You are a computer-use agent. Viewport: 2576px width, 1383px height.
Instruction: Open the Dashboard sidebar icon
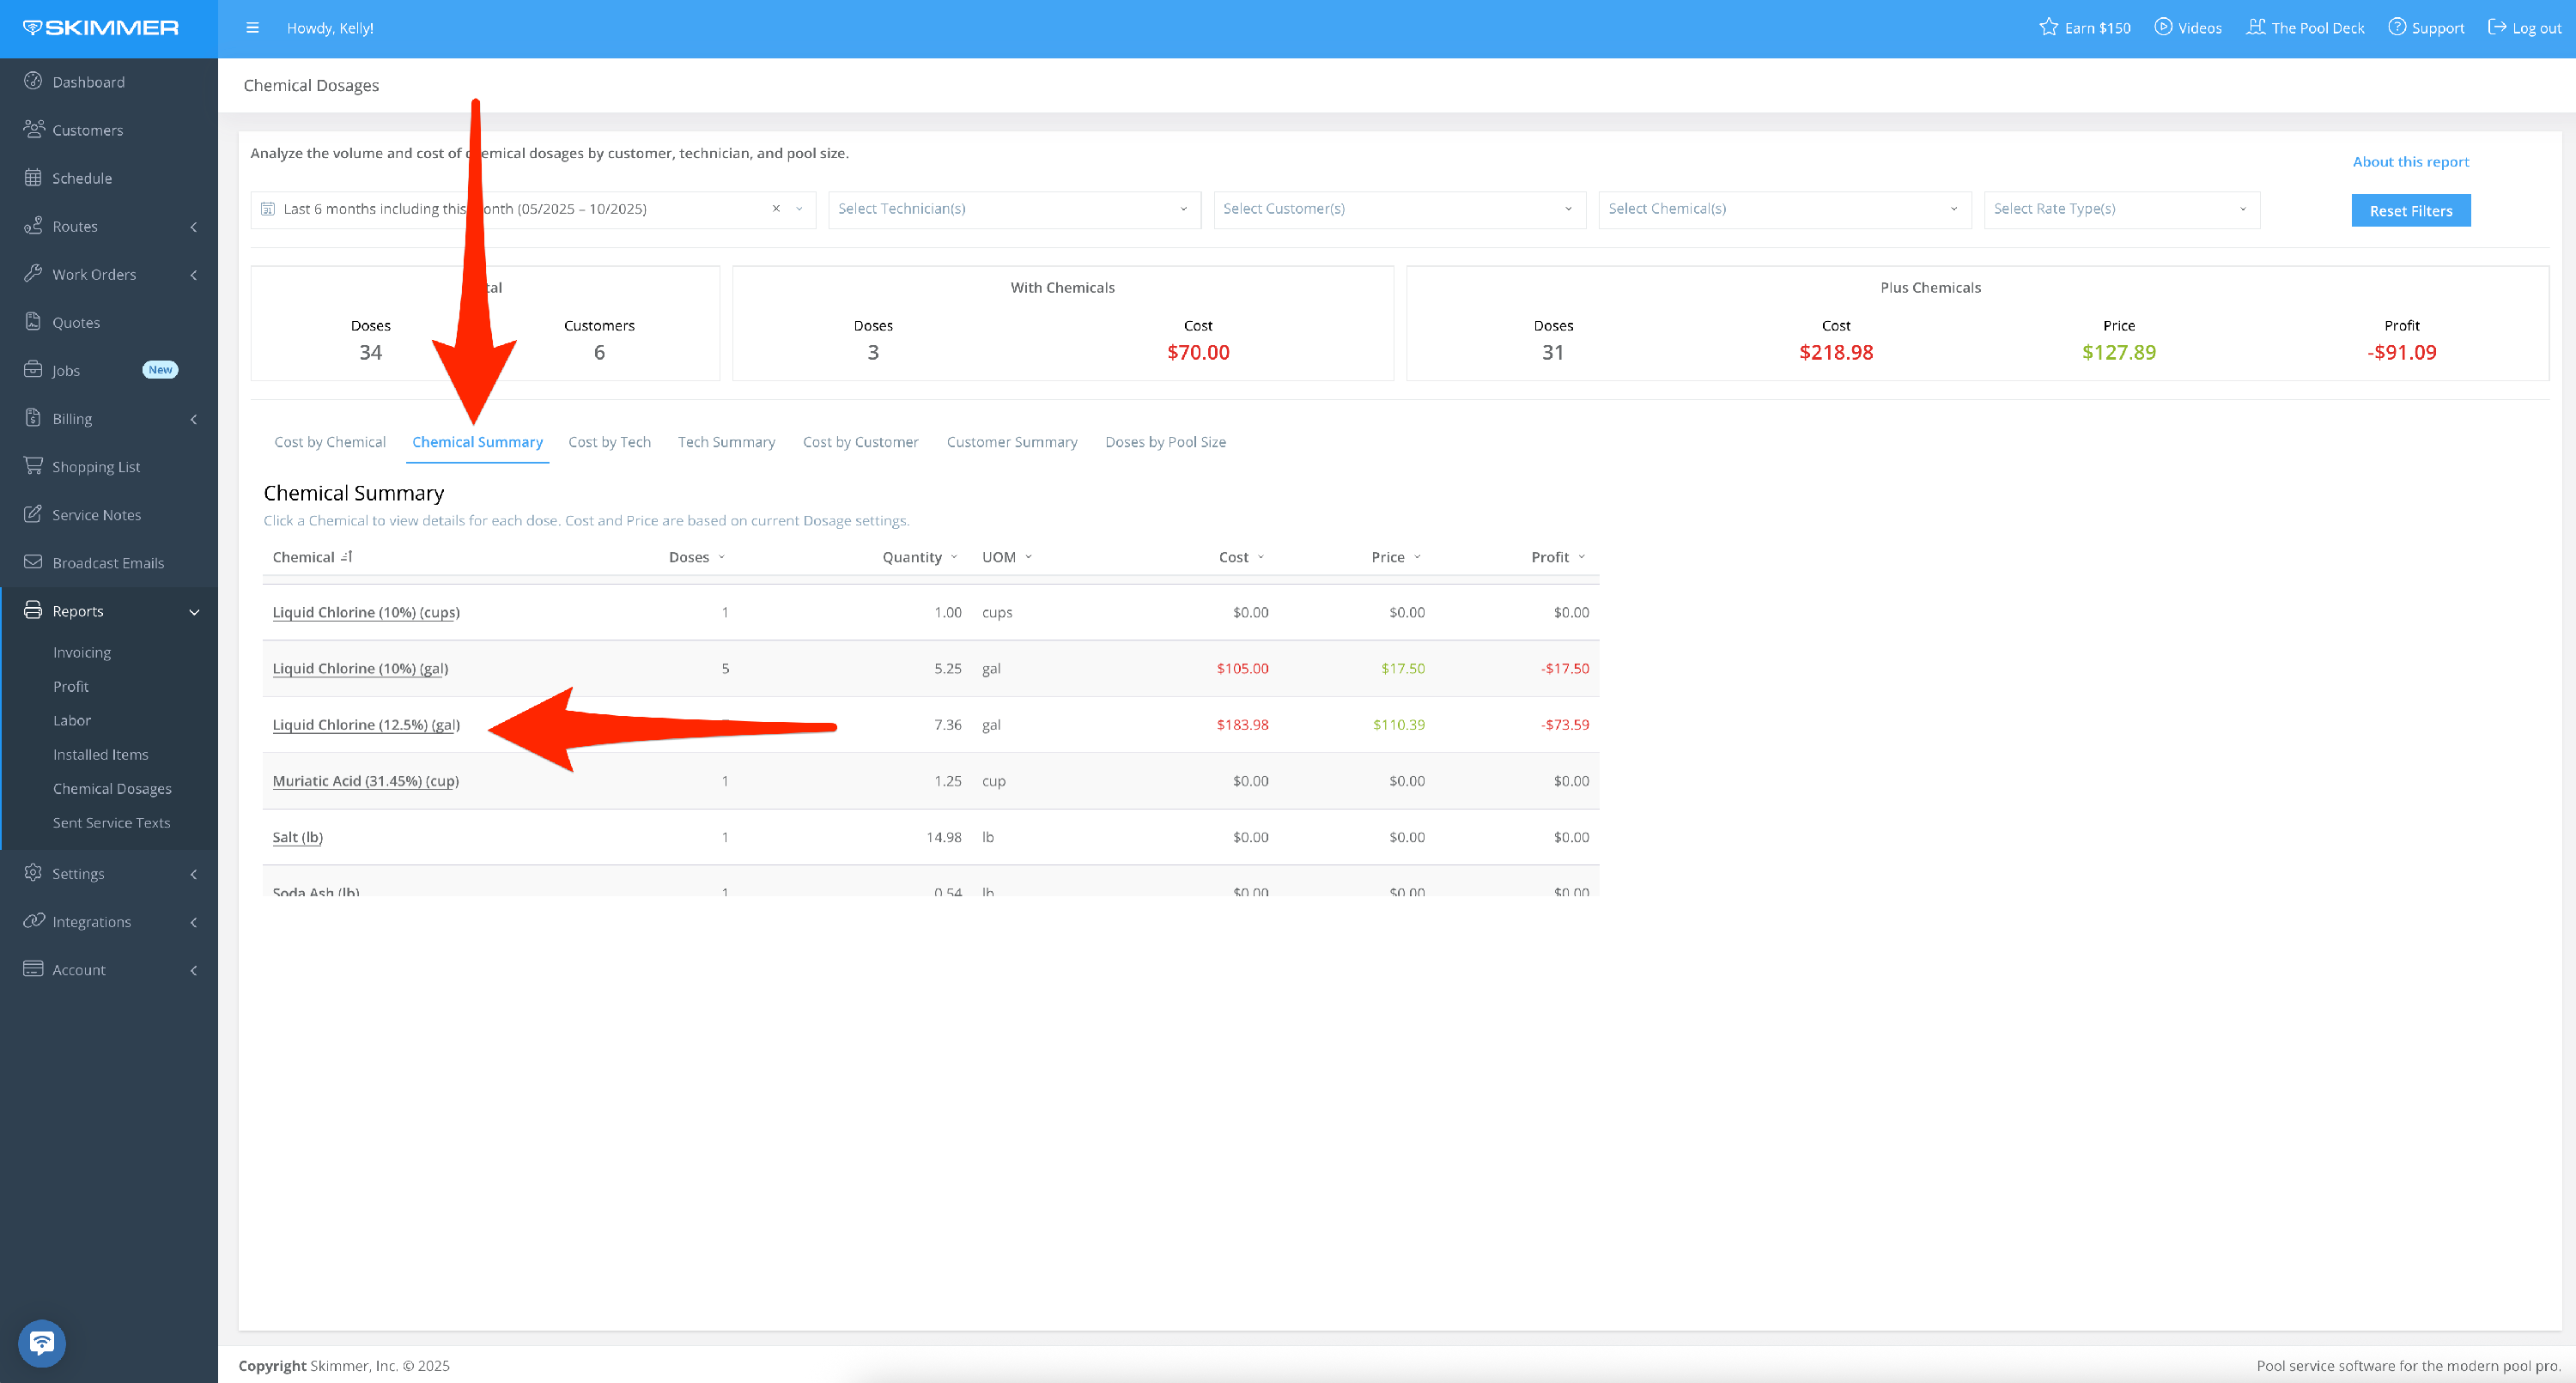pos(33,81)
